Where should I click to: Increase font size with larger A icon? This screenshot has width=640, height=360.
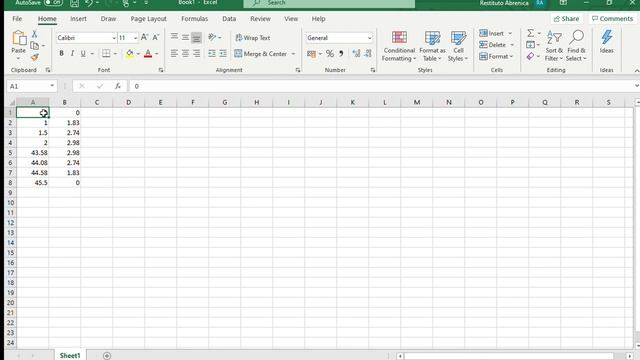144,38
